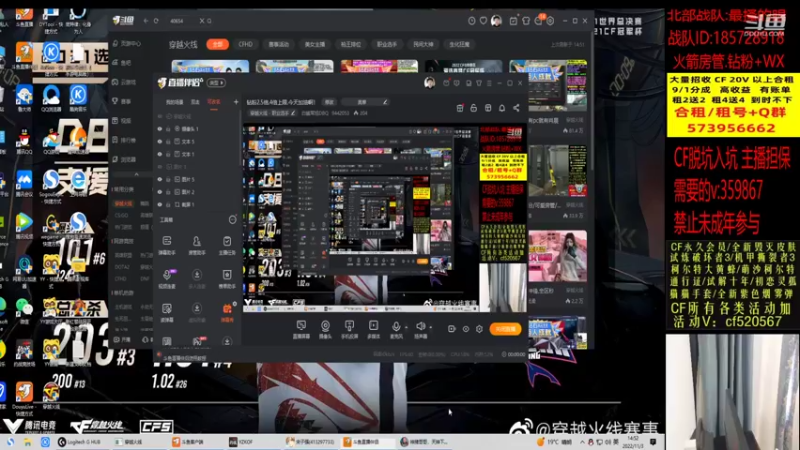This screenshot has height=450, width=800.
Task: Collapse the Douyu sidebar section chevron
Action: pos(136,174)
